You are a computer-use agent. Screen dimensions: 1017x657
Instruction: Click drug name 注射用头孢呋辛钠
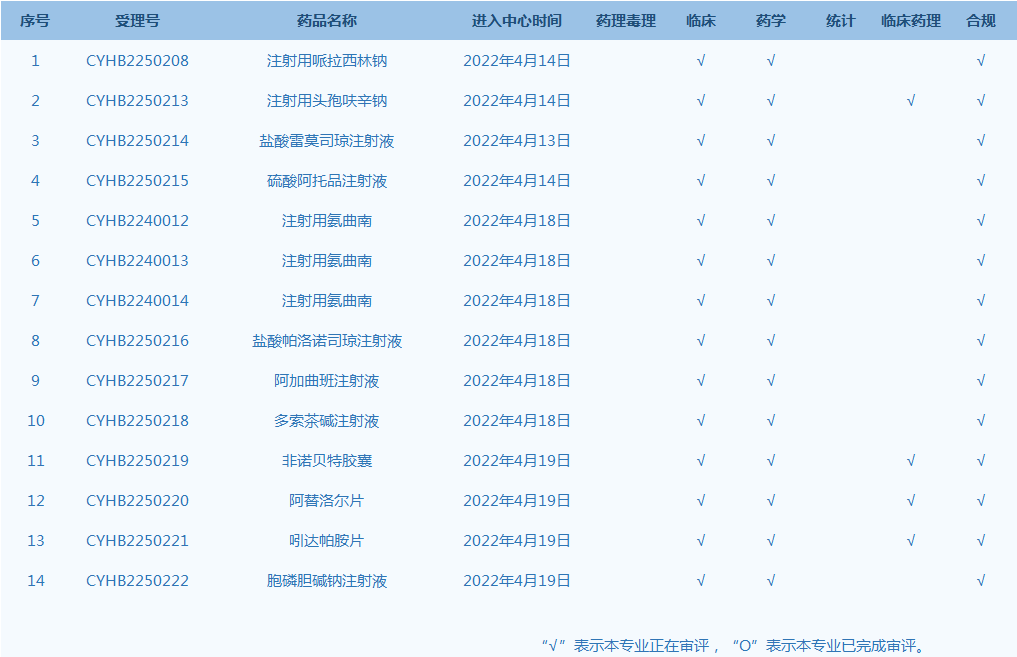(327, 101)
